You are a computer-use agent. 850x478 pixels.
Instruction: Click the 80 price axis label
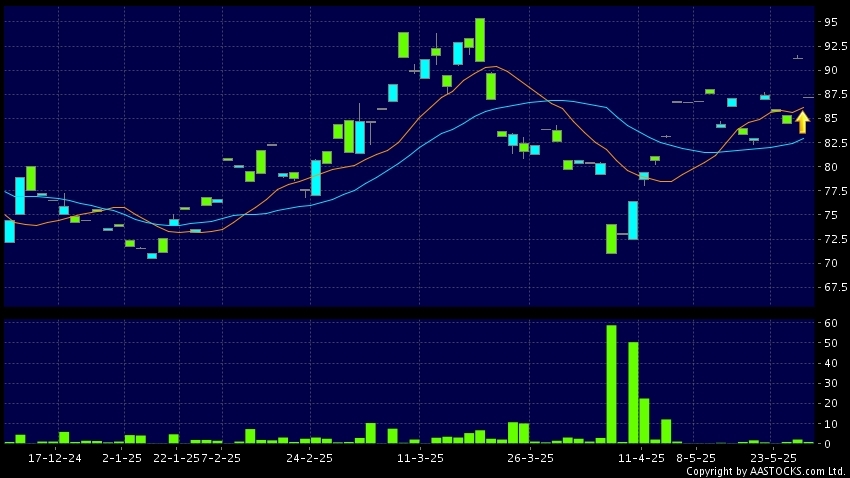pyautogui.click(x=830, y=167)
